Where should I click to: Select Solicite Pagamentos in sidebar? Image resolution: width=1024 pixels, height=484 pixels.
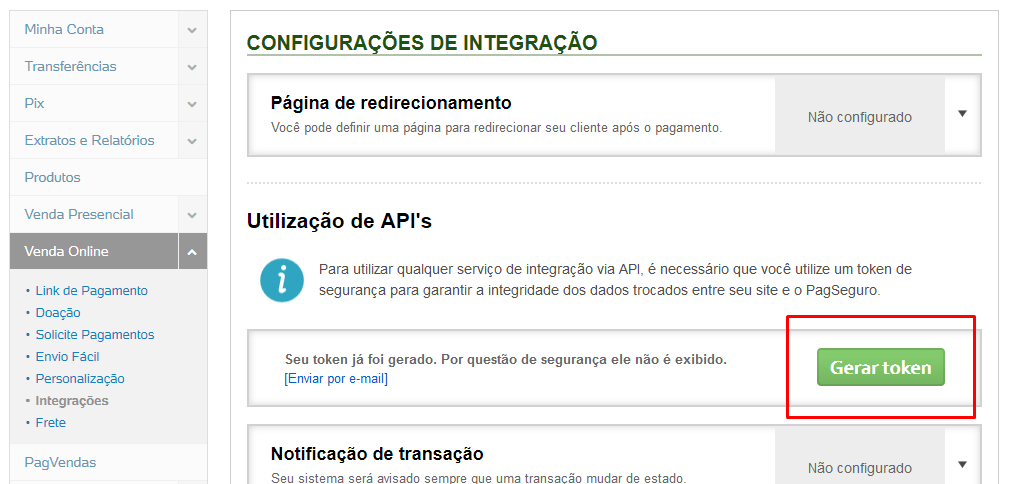click(x=95, y=335)
